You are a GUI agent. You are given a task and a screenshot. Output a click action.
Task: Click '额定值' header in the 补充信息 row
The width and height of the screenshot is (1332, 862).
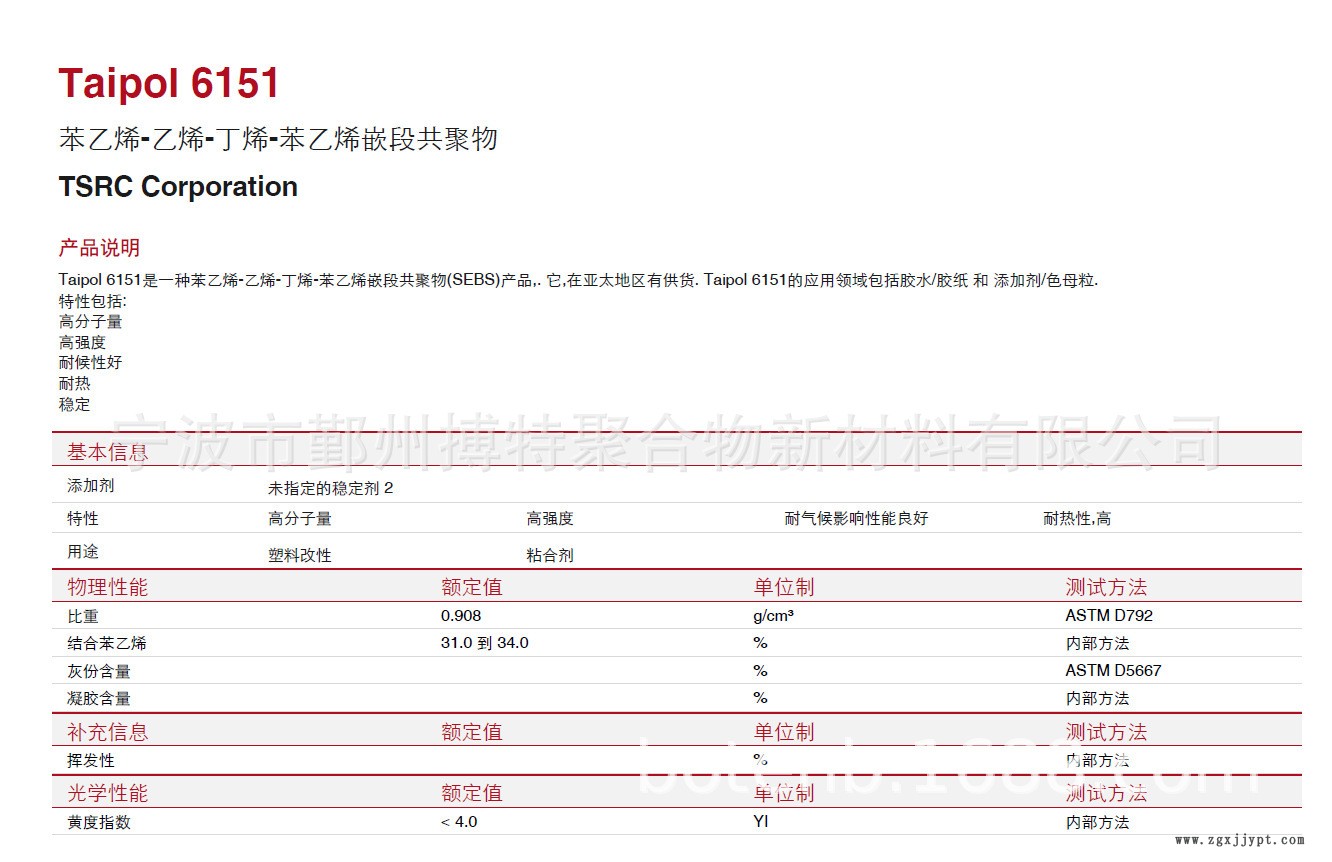(471, 732)
